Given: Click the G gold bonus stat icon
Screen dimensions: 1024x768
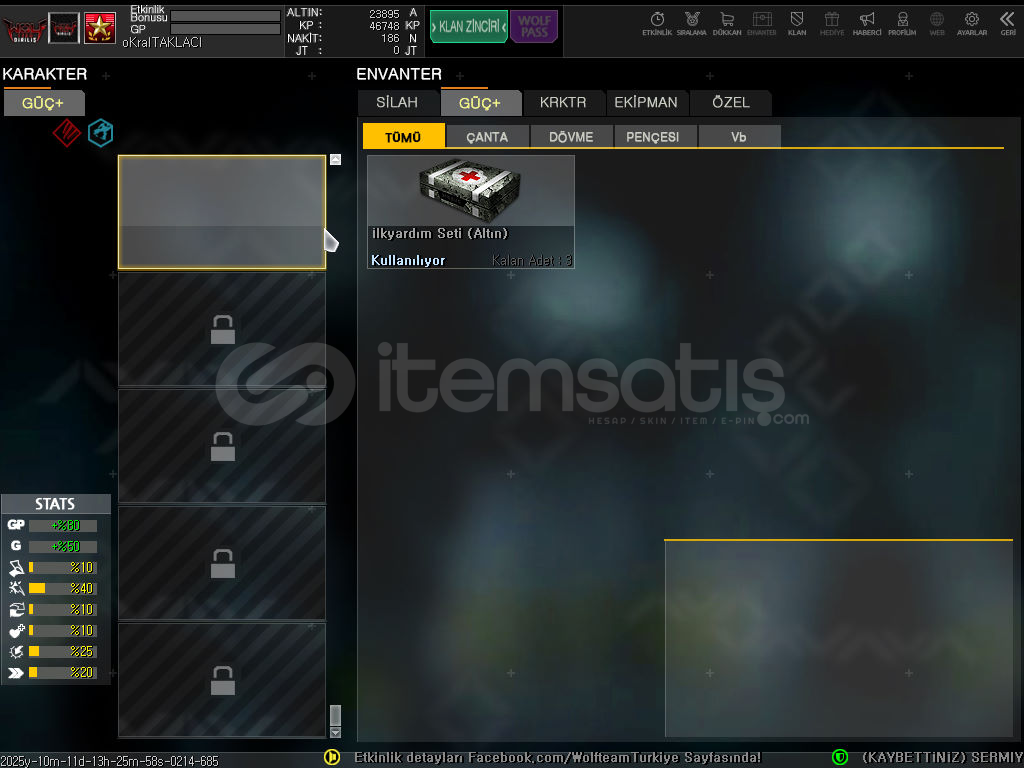Looking at the screenshot, I should pyautogui.click(x=16, y=546).
